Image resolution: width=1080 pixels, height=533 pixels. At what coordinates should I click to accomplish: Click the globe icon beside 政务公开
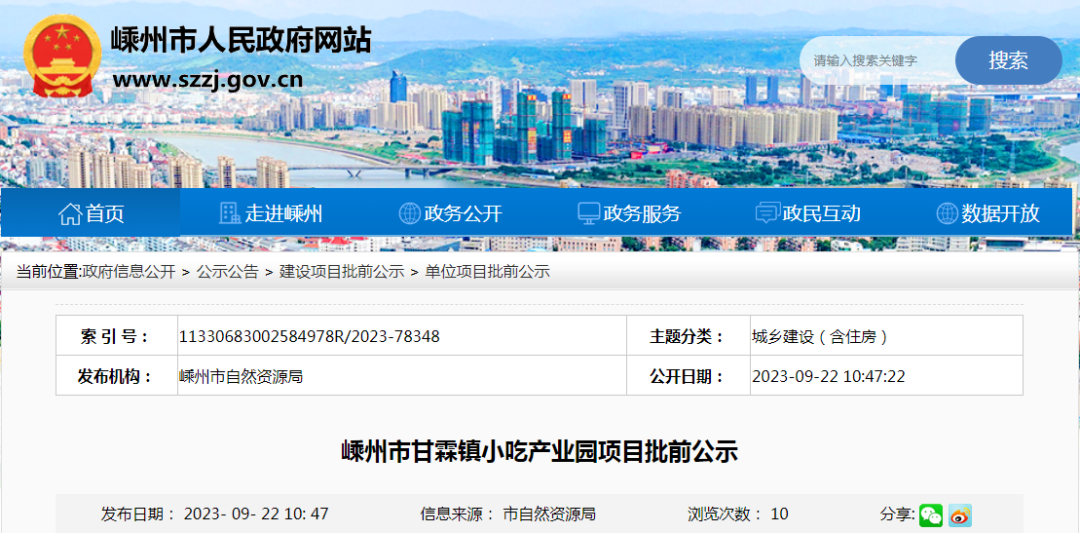coord(409,213)
